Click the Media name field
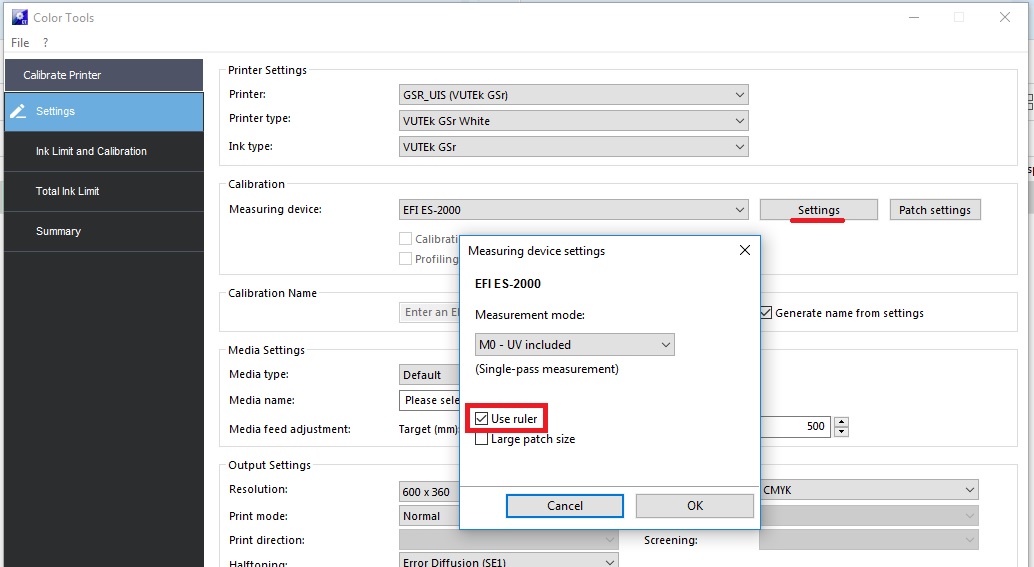Image resolution: width=1034 pixels, height=567 pixels. pos(429,400)
